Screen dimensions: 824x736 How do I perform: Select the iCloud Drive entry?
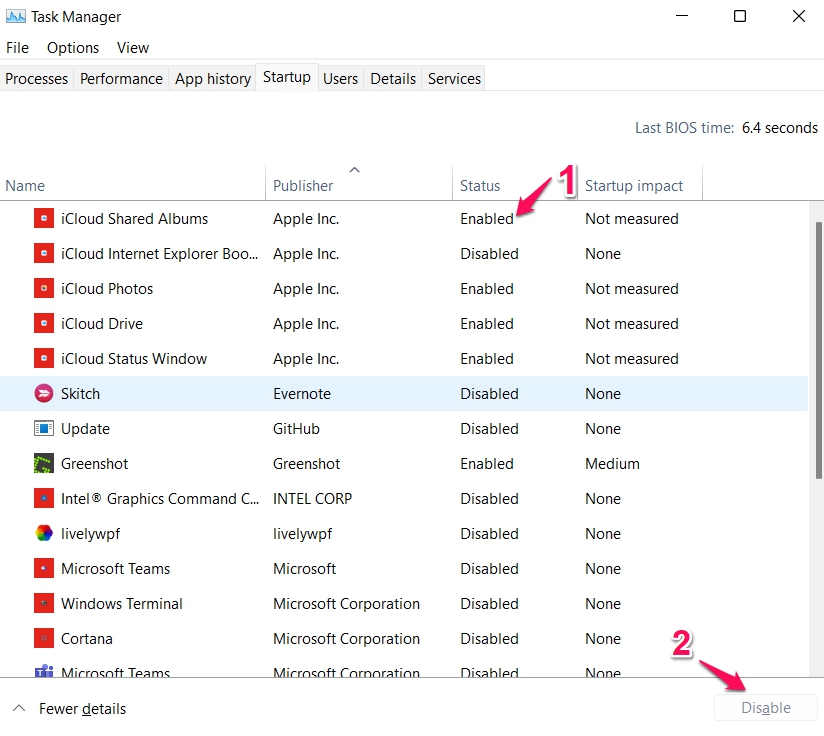101,324
